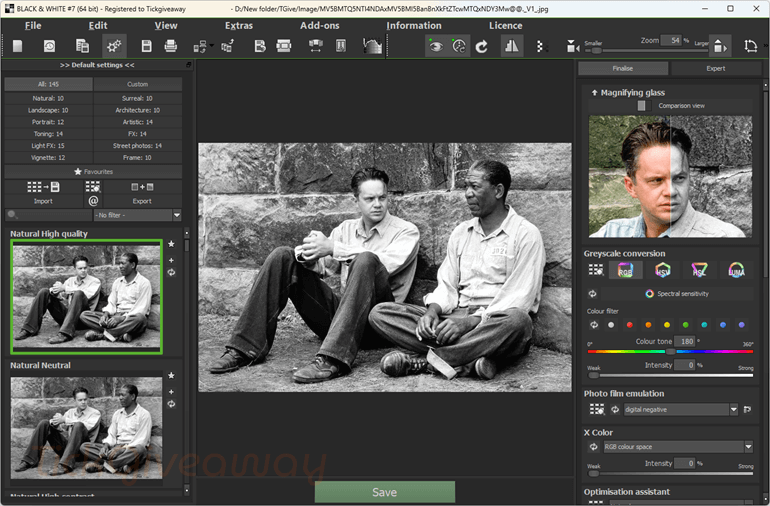Click the Zoom smaller-larger slider
The width and height of the screenshot is (770, 506).
pyautogui.click(x=646, y=50)
